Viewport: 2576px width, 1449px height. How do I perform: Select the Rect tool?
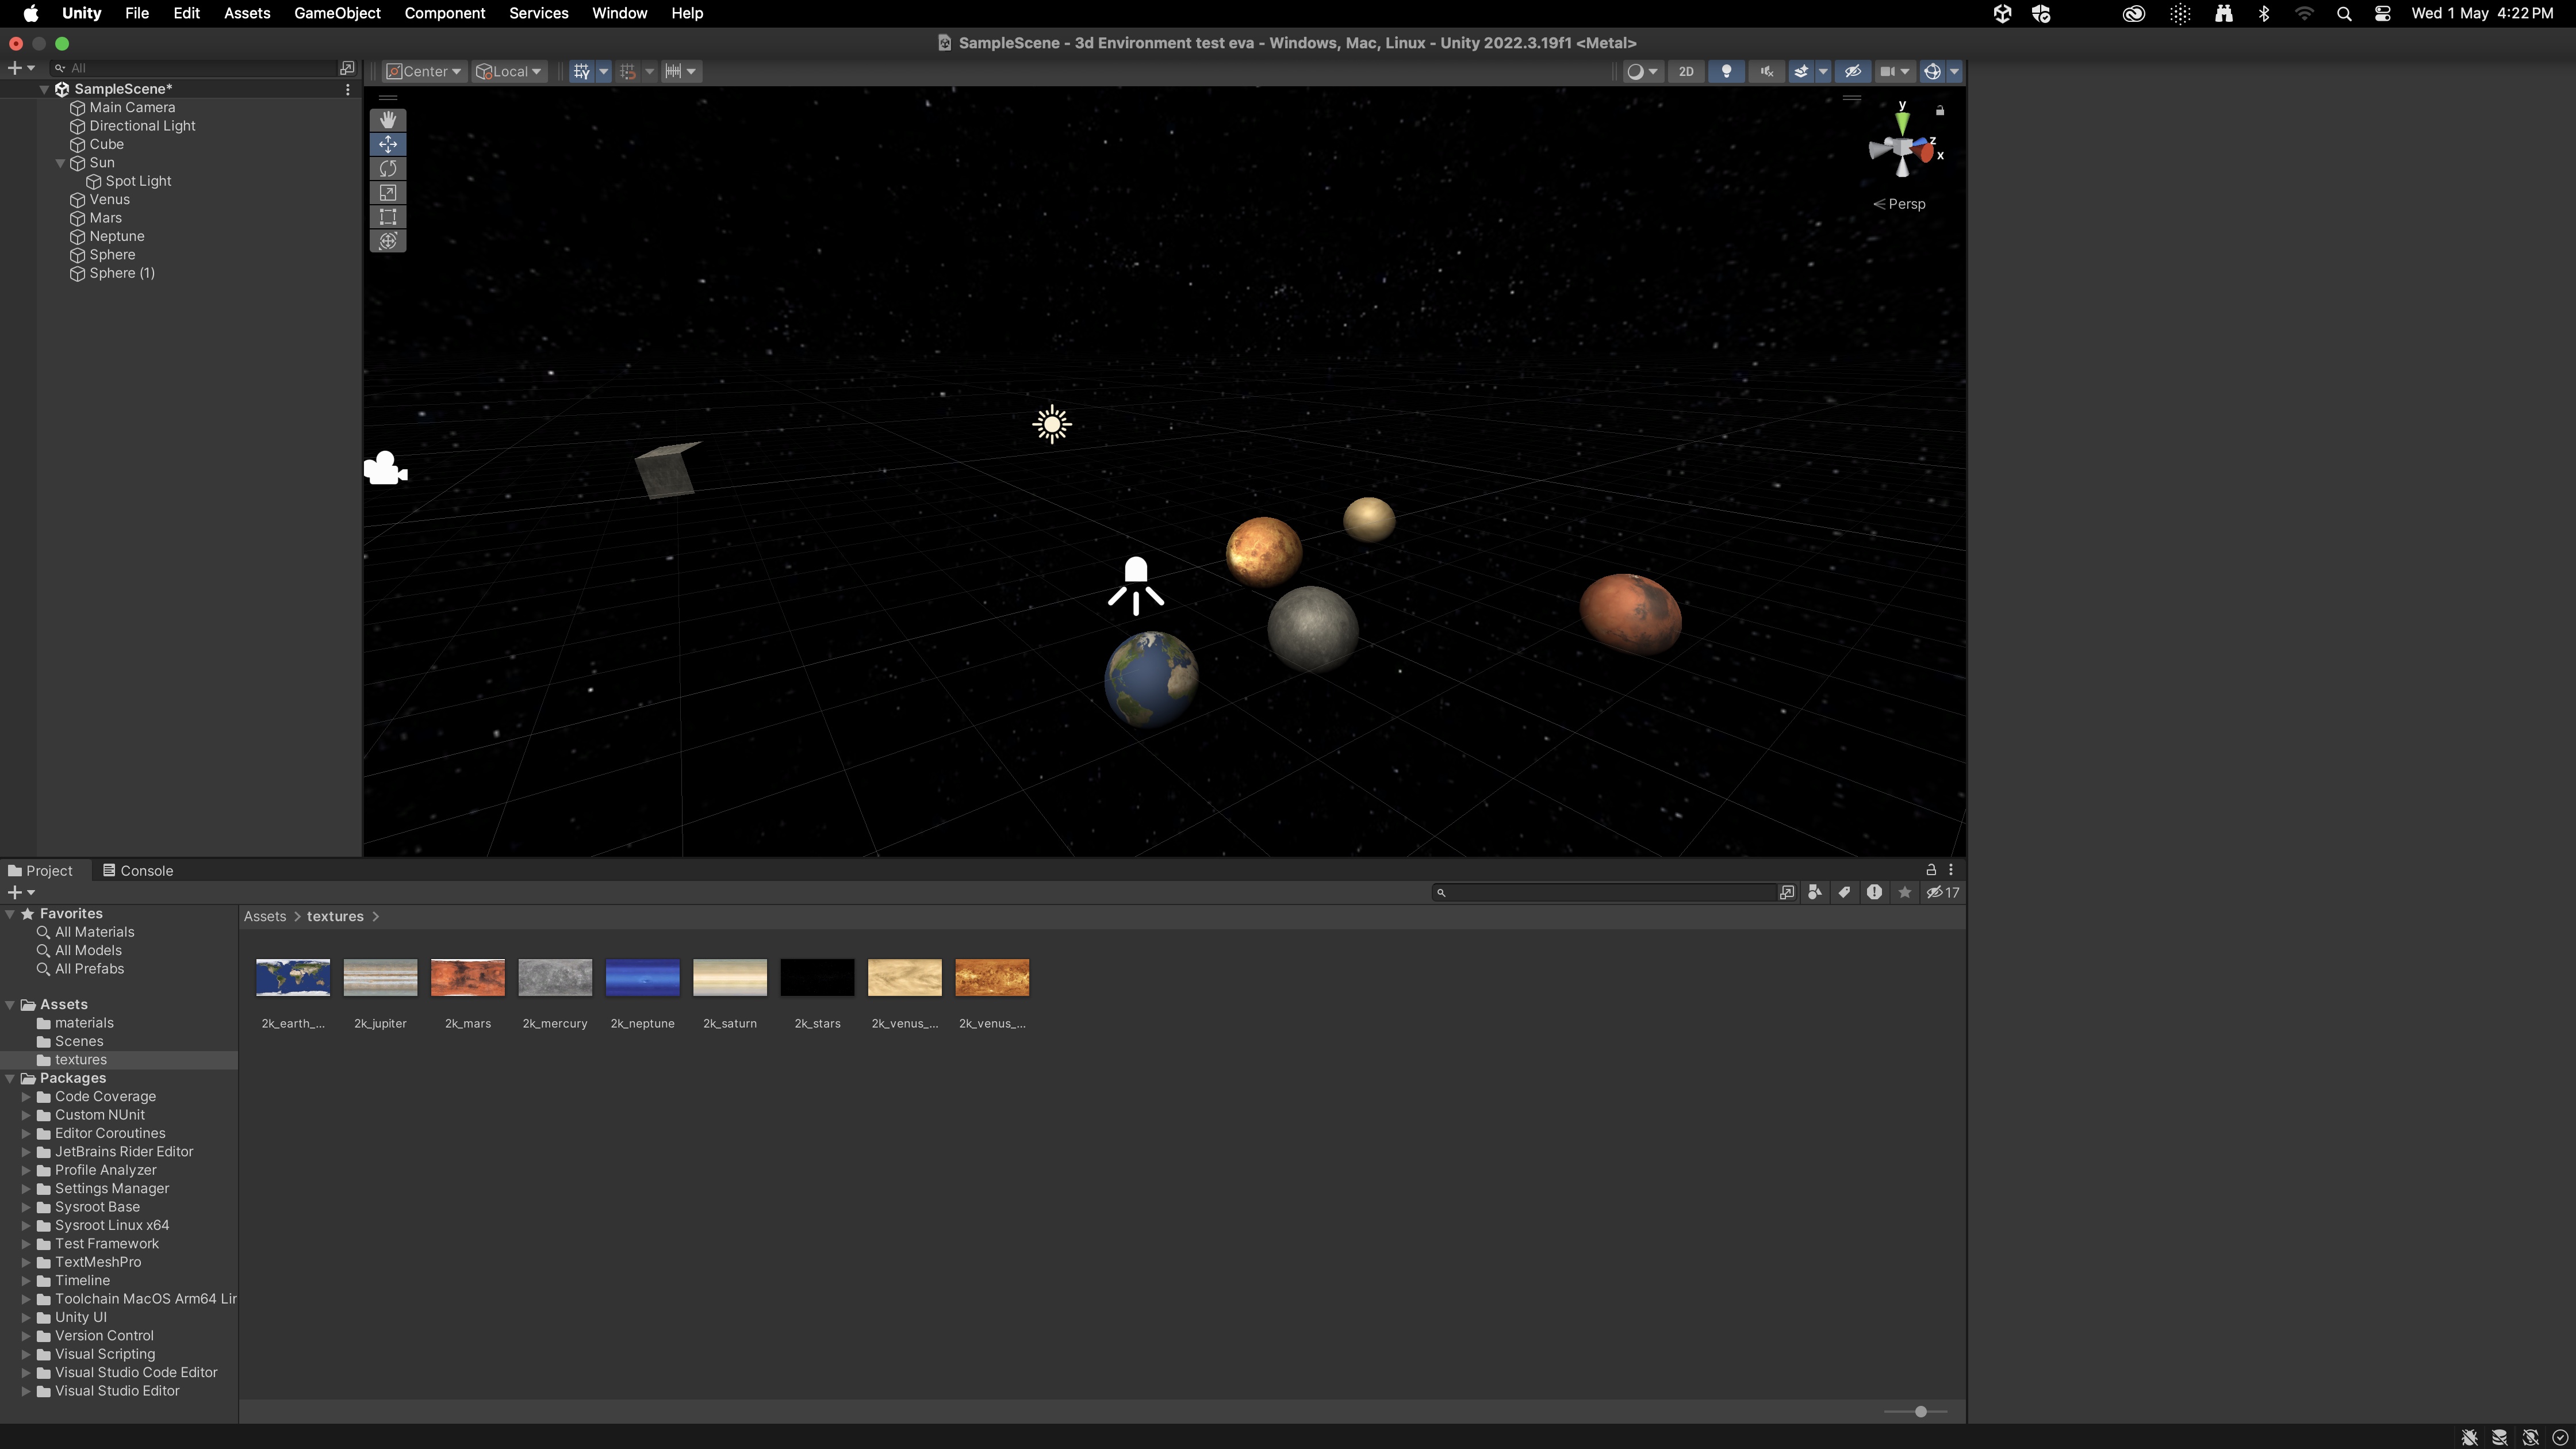coord(388,216)
